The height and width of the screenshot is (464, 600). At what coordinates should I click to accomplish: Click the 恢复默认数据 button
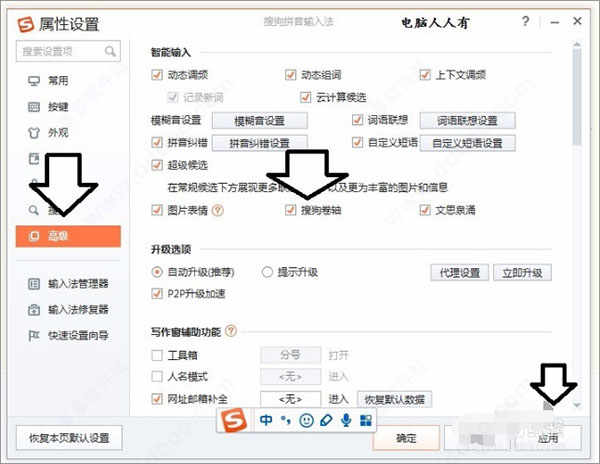(x=395, y=400)
